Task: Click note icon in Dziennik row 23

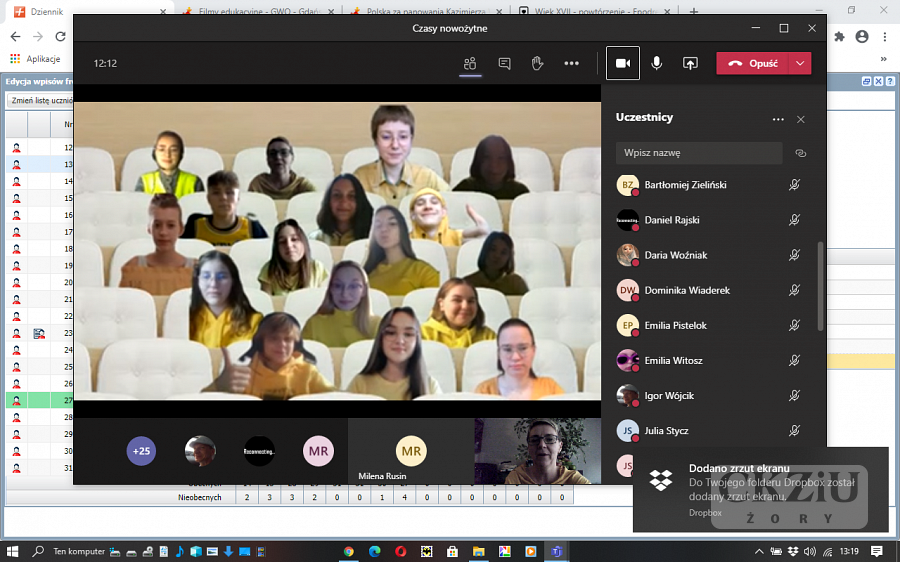Action: click(39, 333)
